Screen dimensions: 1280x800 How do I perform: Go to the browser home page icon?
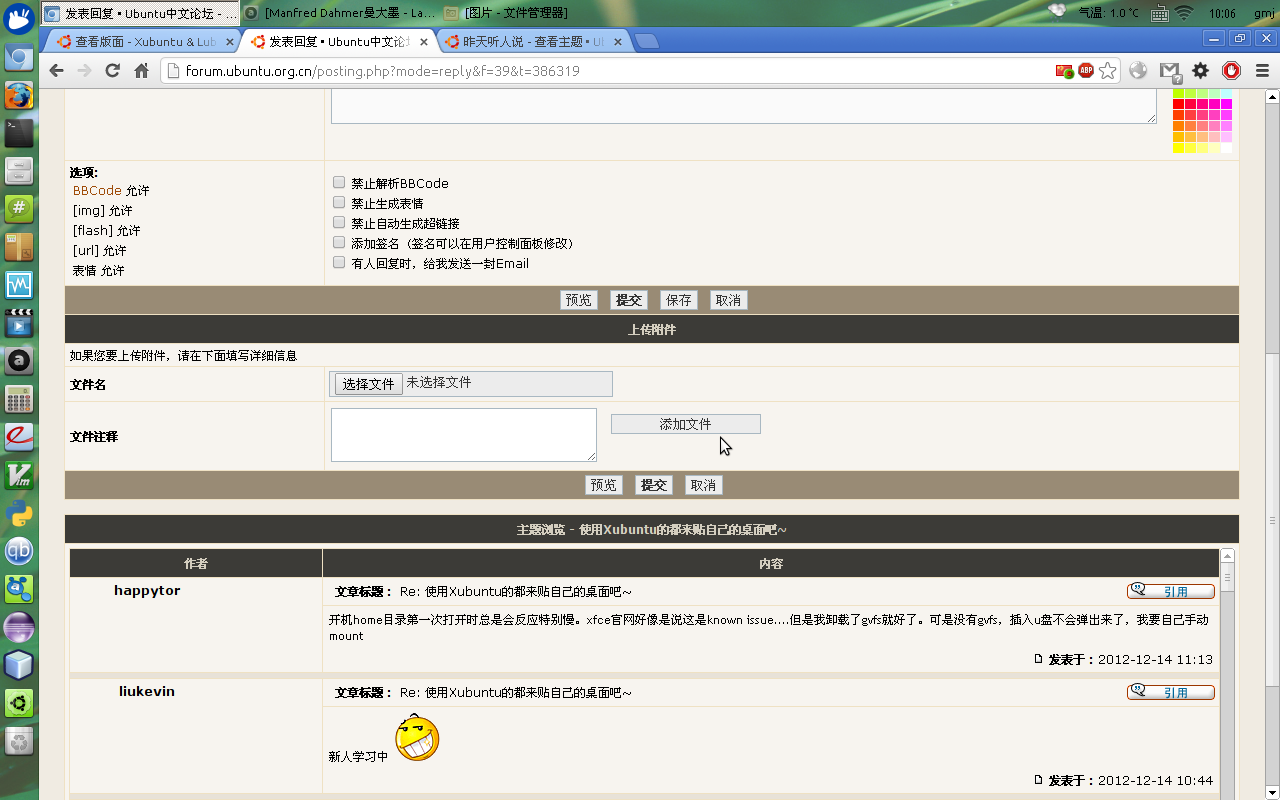(x=141, y=71)
